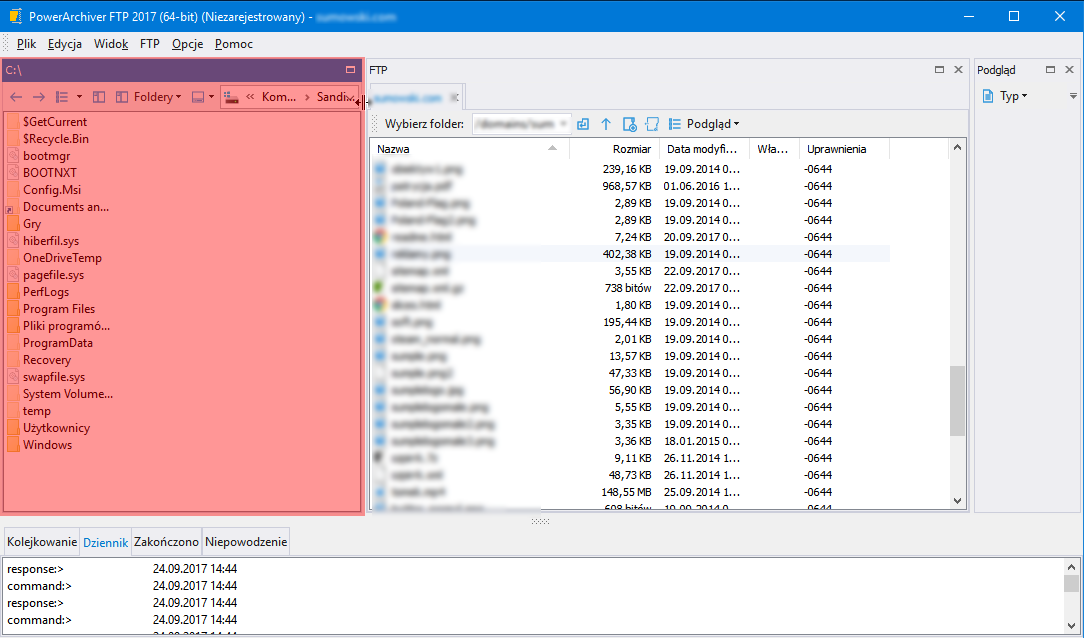Switch to the Kolejkowanie tab
The image size is (1084, 638).
(x=42, y=542)
